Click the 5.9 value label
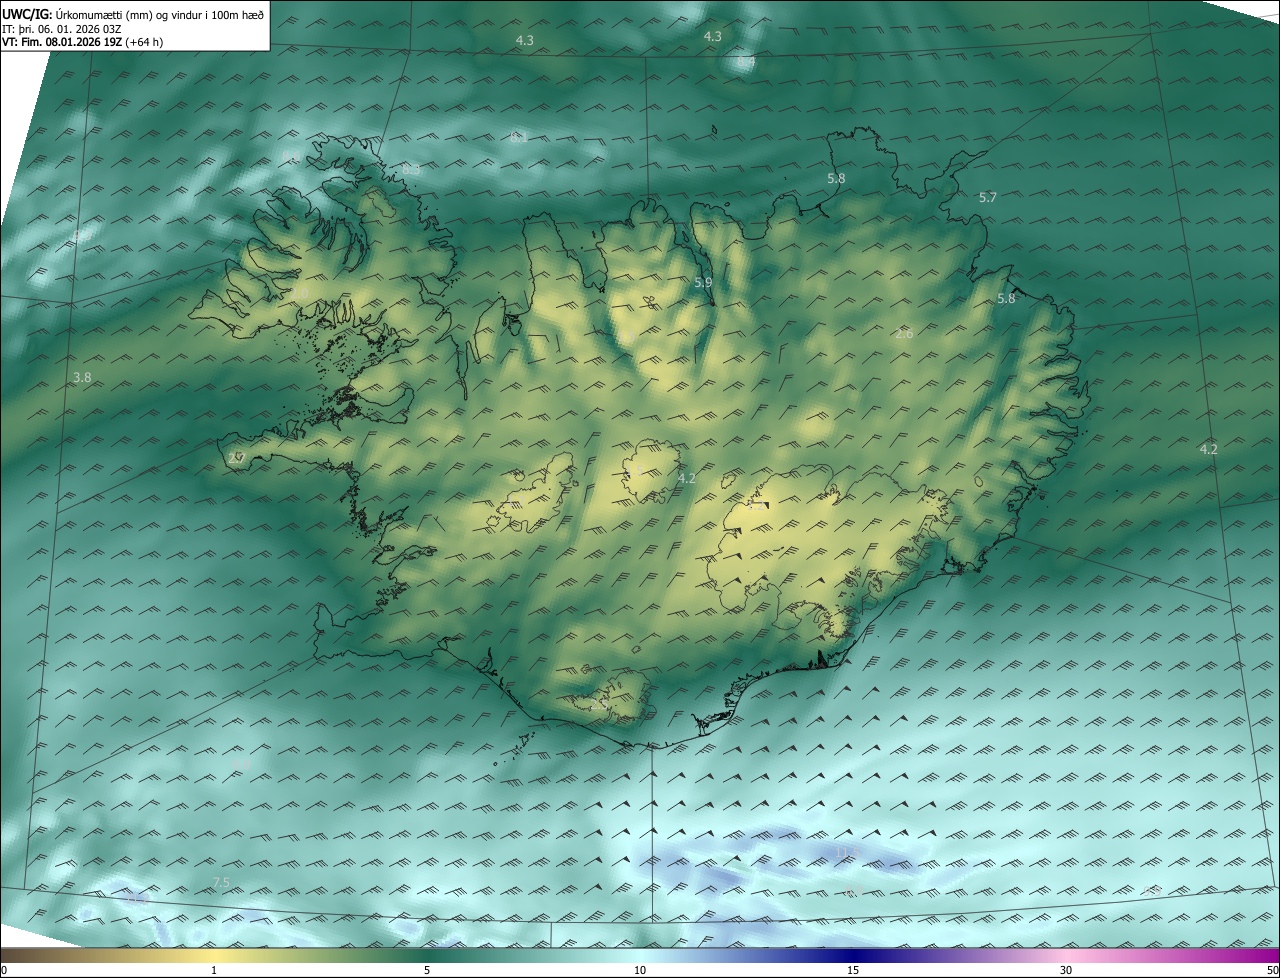The height and width of the screenshot is (978, 1280). coord(703,283)
